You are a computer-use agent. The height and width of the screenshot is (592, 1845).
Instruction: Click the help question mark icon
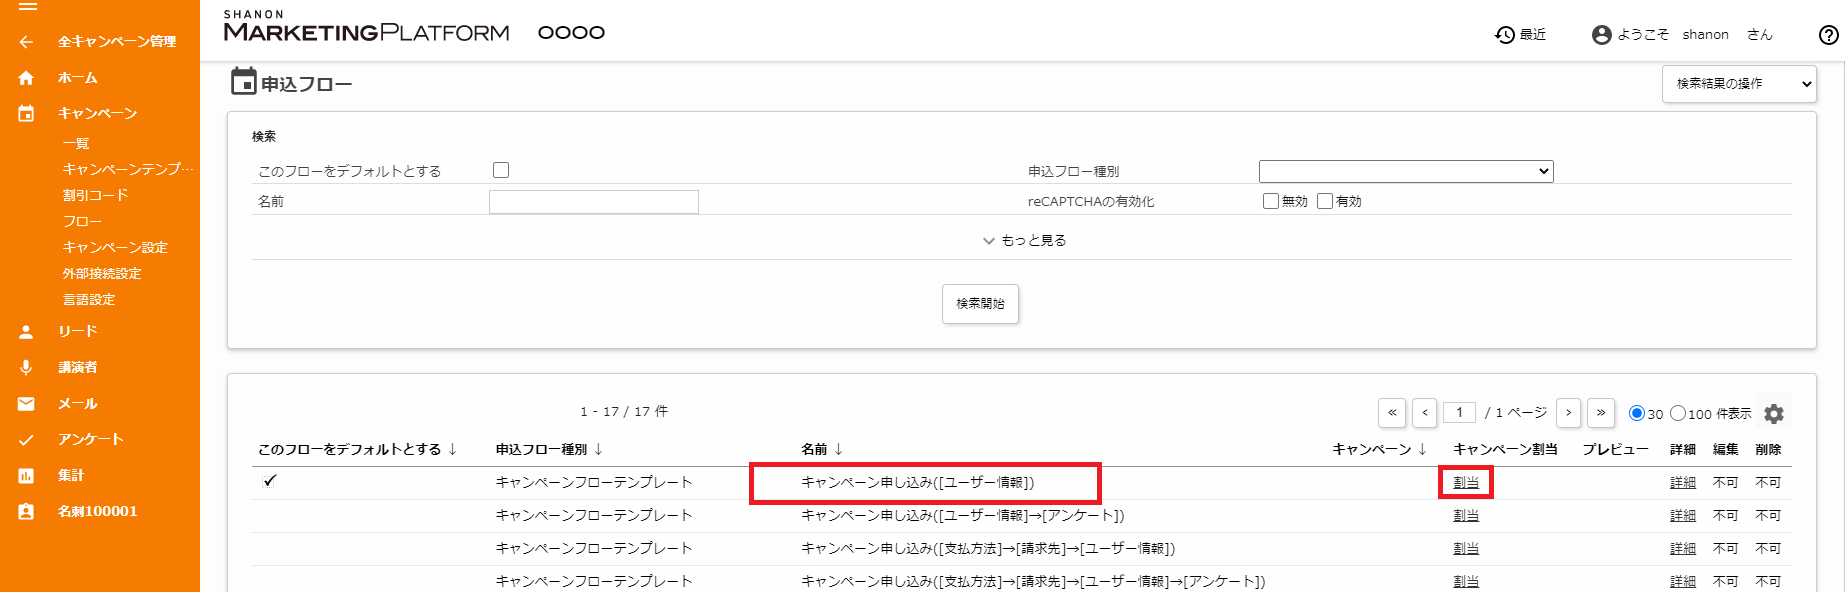[1829, 35]
